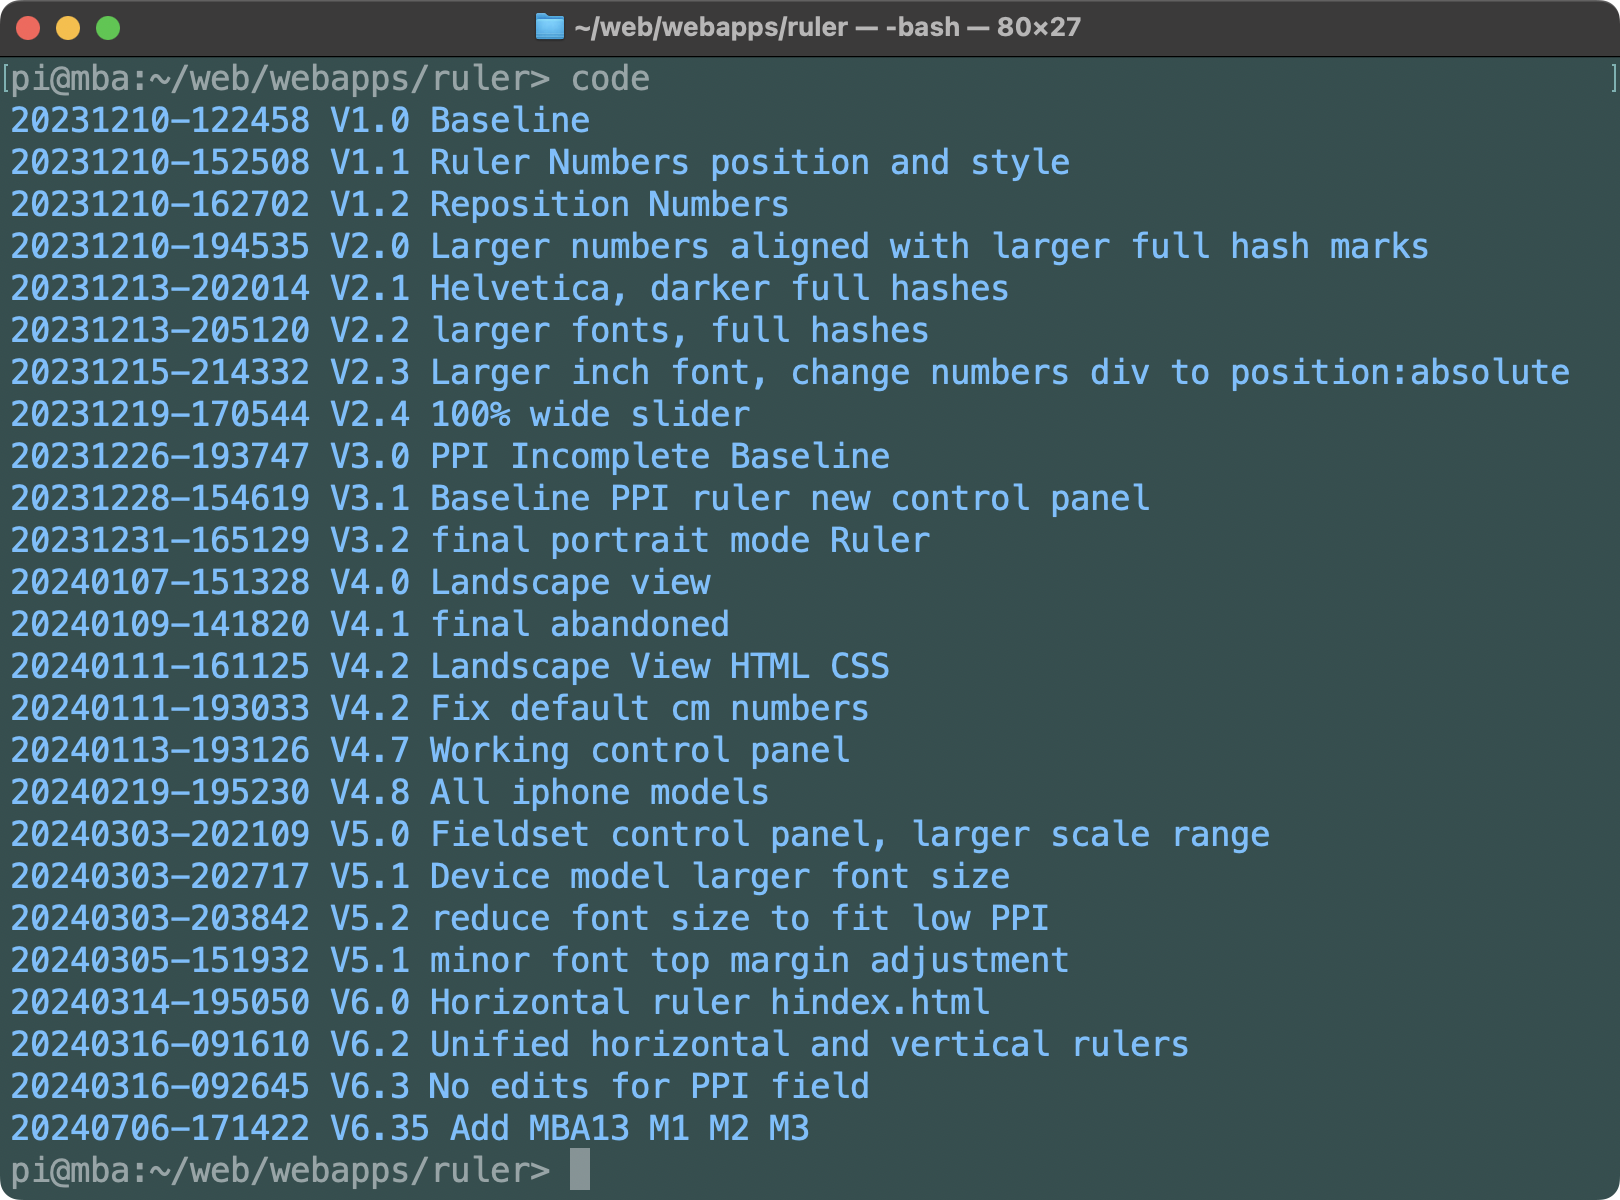Image resolution: width=1620 pixels, height=1200 pixels.
Task: Select the line 'V1.1 Ruler Numbers position and style'
Action: click(x=700, y=162)
